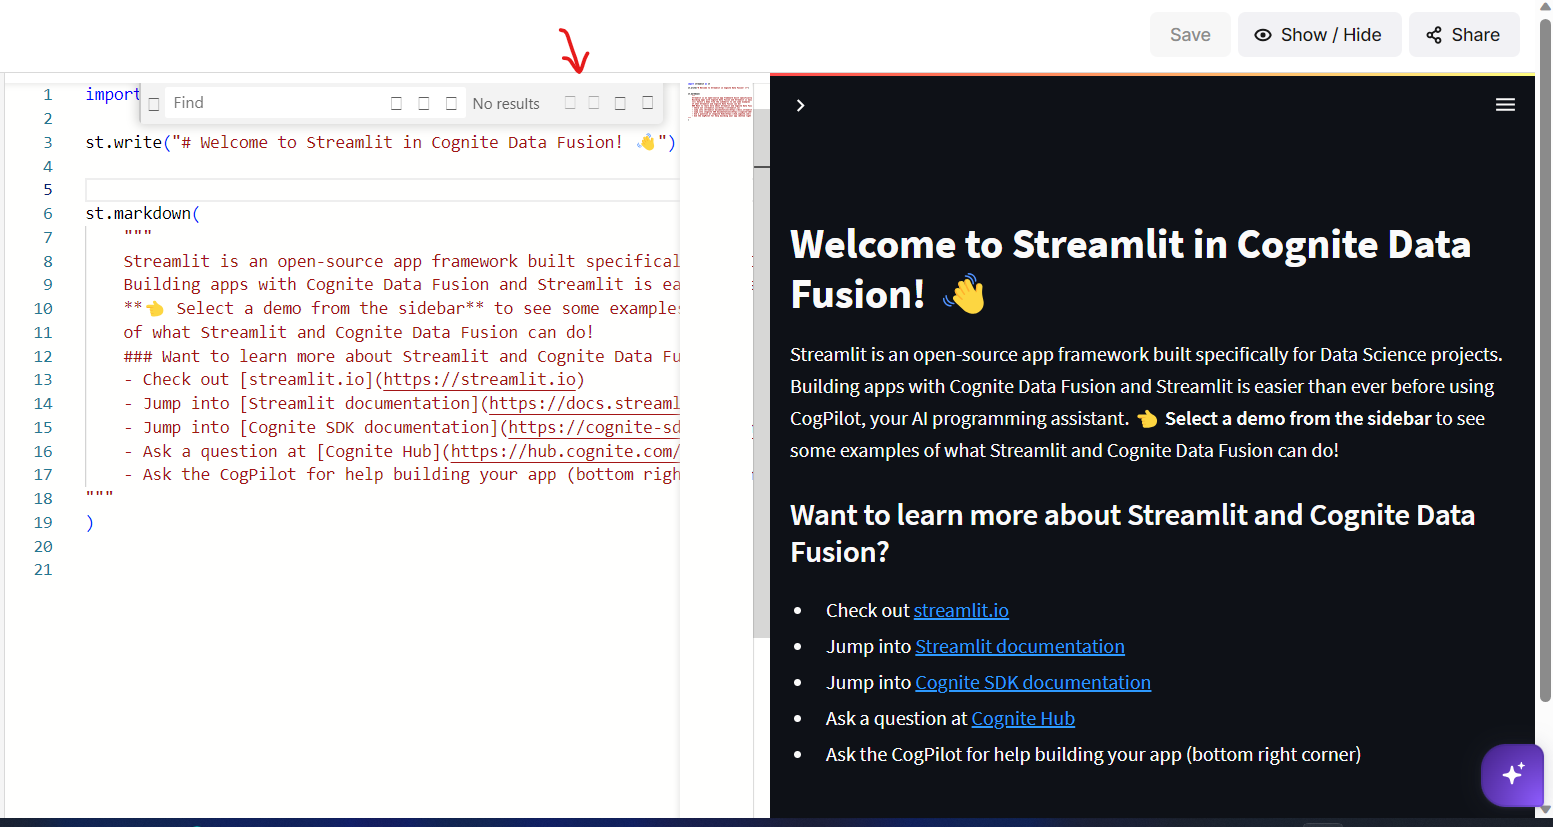Click the 'import' keyword on line 1
The image size is (1553, 827).
pos(113,95)
